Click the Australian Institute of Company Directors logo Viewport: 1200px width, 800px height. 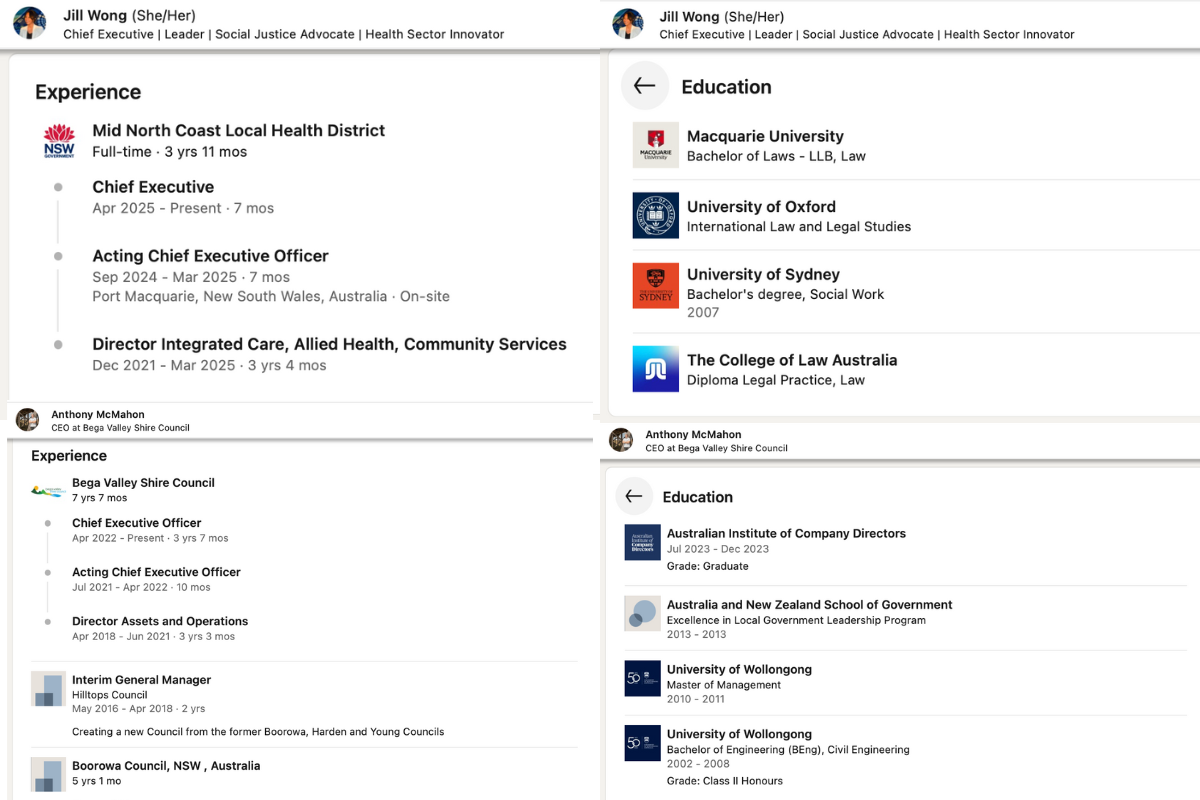(642, 542)
